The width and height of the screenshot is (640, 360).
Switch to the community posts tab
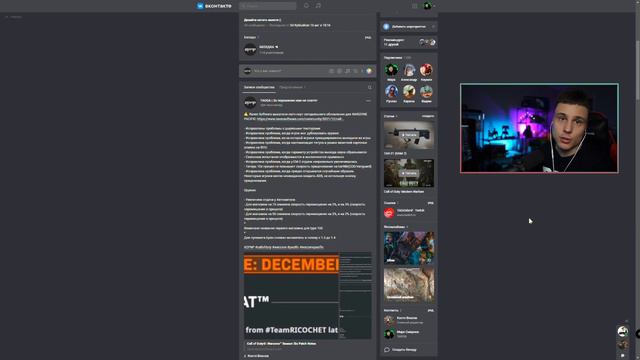(x=259, y=87)
